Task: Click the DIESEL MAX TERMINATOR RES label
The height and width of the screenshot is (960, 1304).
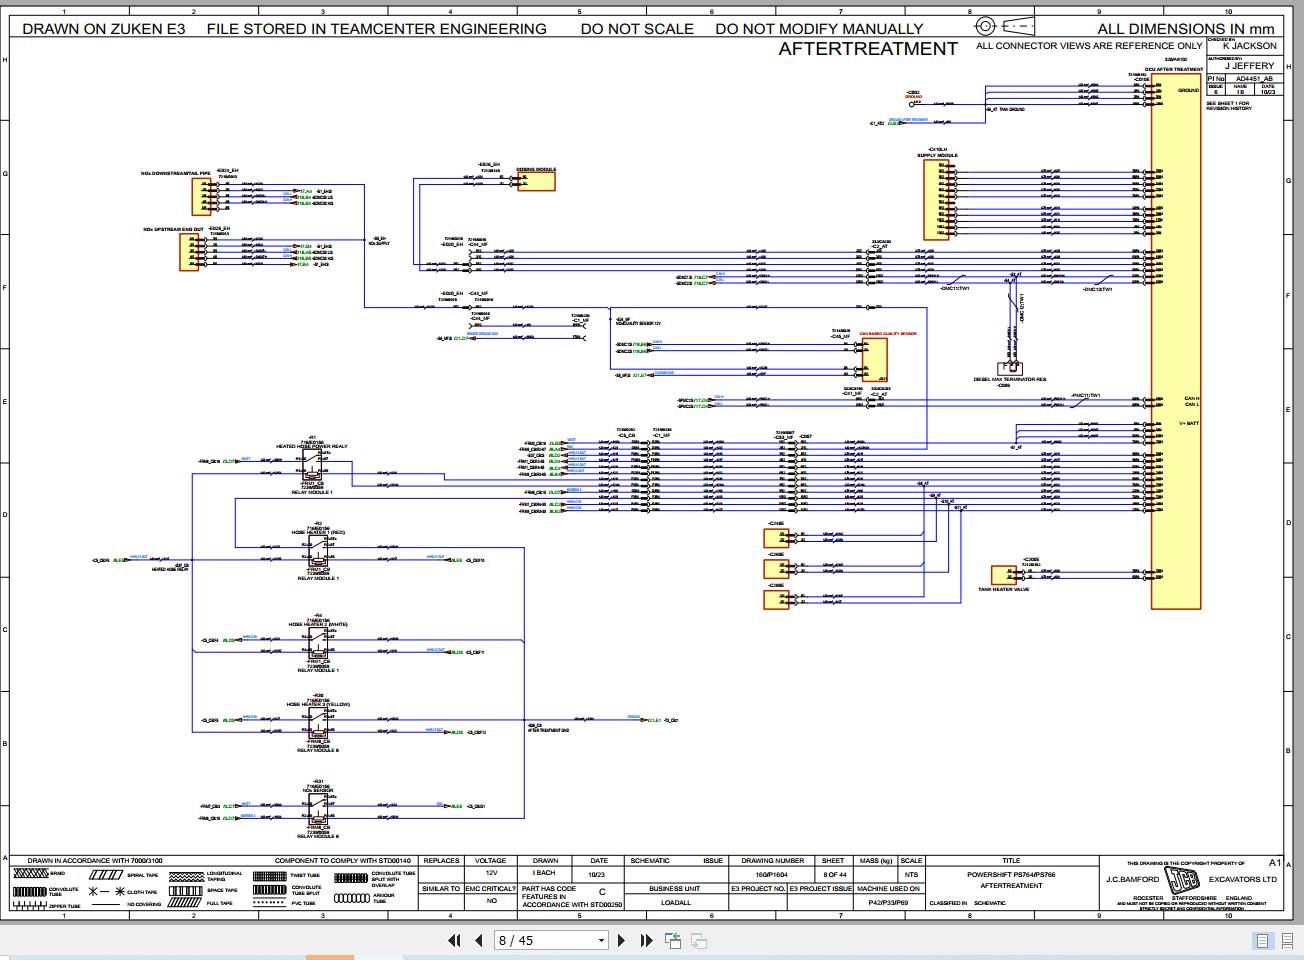Action: pyautogui.click(x=1009, y=379)
